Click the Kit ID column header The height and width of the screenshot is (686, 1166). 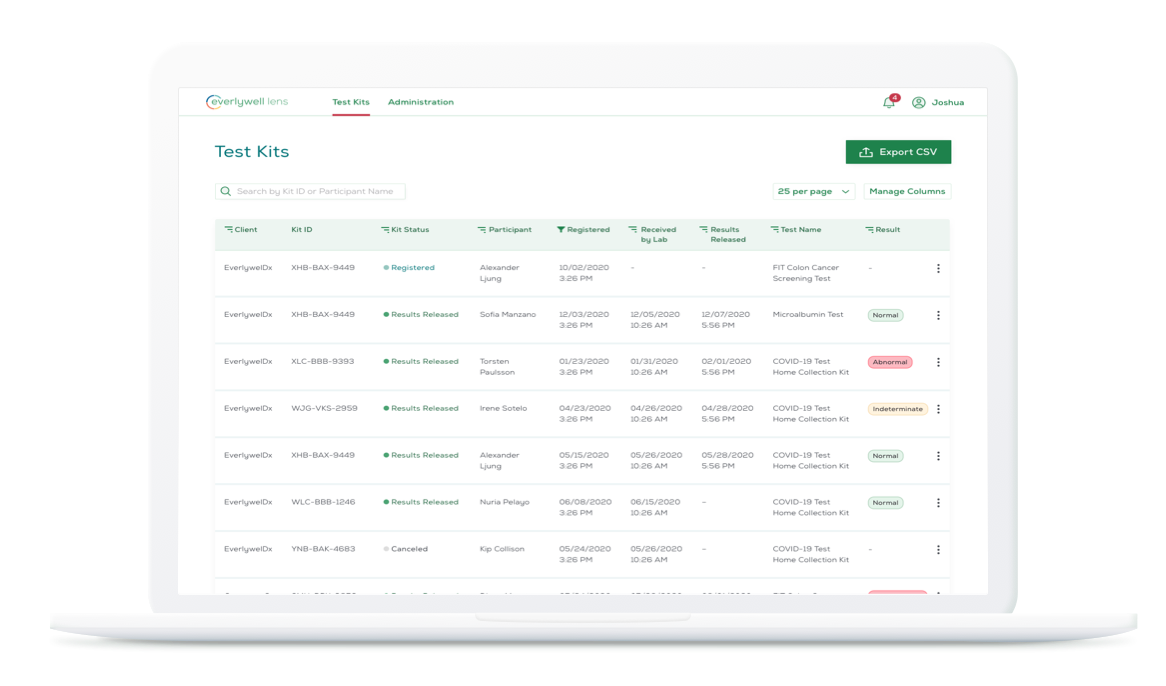click(x=302, y=230)
